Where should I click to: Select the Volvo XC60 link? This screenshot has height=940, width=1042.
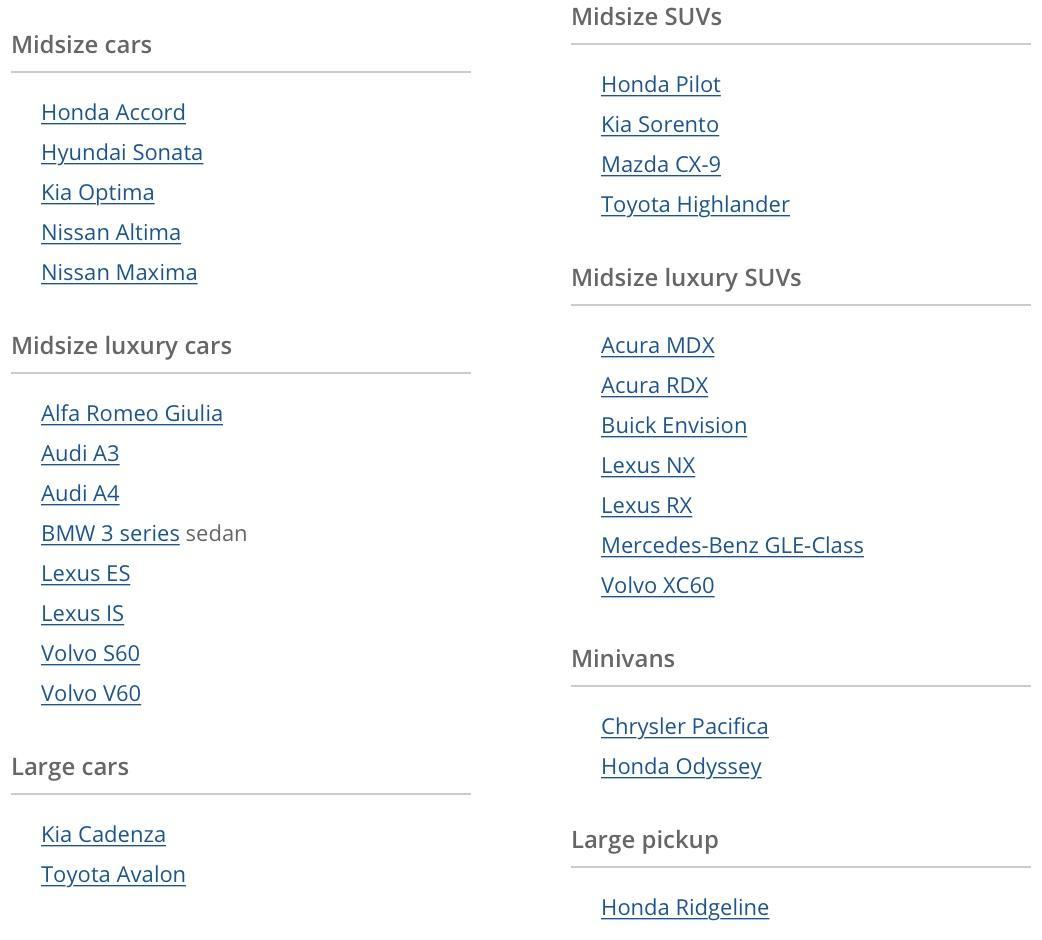tap(657, 585)
